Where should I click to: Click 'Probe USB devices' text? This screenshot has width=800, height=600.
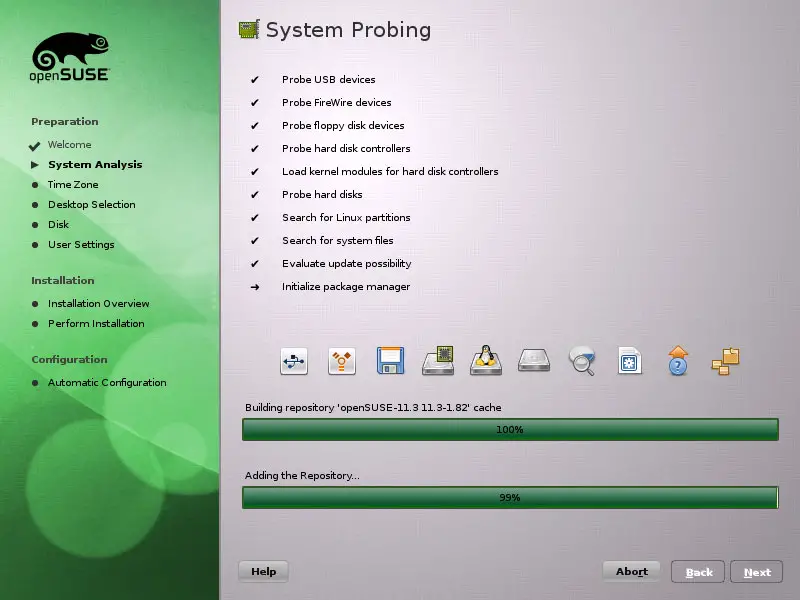[329, 80]
